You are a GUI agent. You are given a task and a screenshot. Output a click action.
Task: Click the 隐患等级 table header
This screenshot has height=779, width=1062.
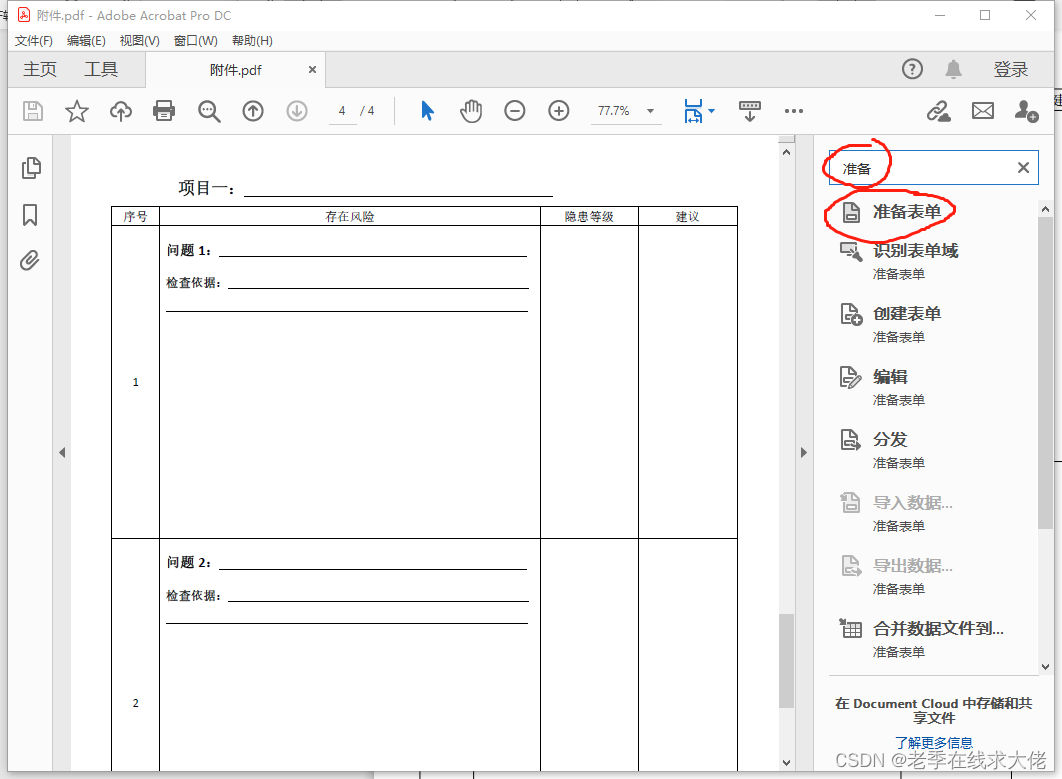click(589, 217)
